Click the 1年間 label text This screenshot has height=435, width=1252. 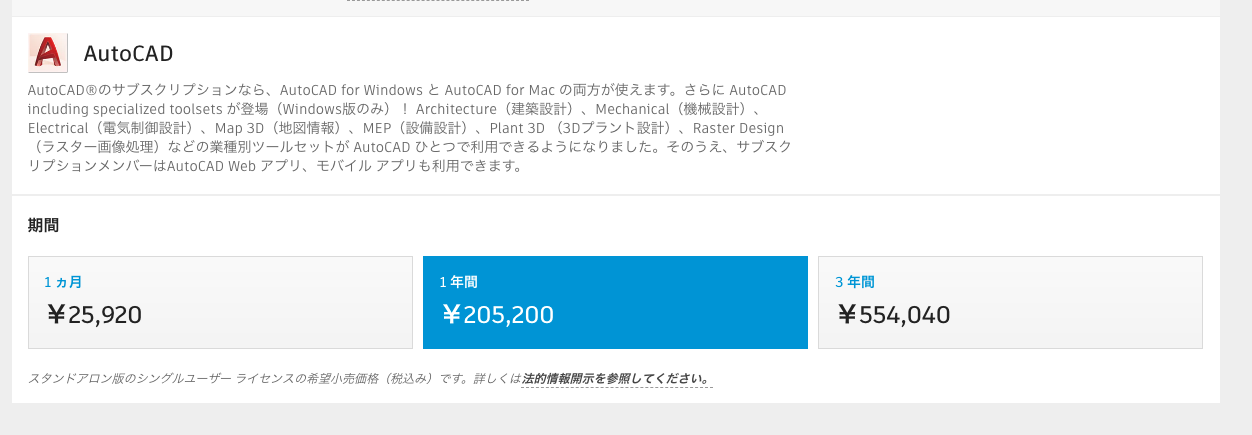(458, 282)
